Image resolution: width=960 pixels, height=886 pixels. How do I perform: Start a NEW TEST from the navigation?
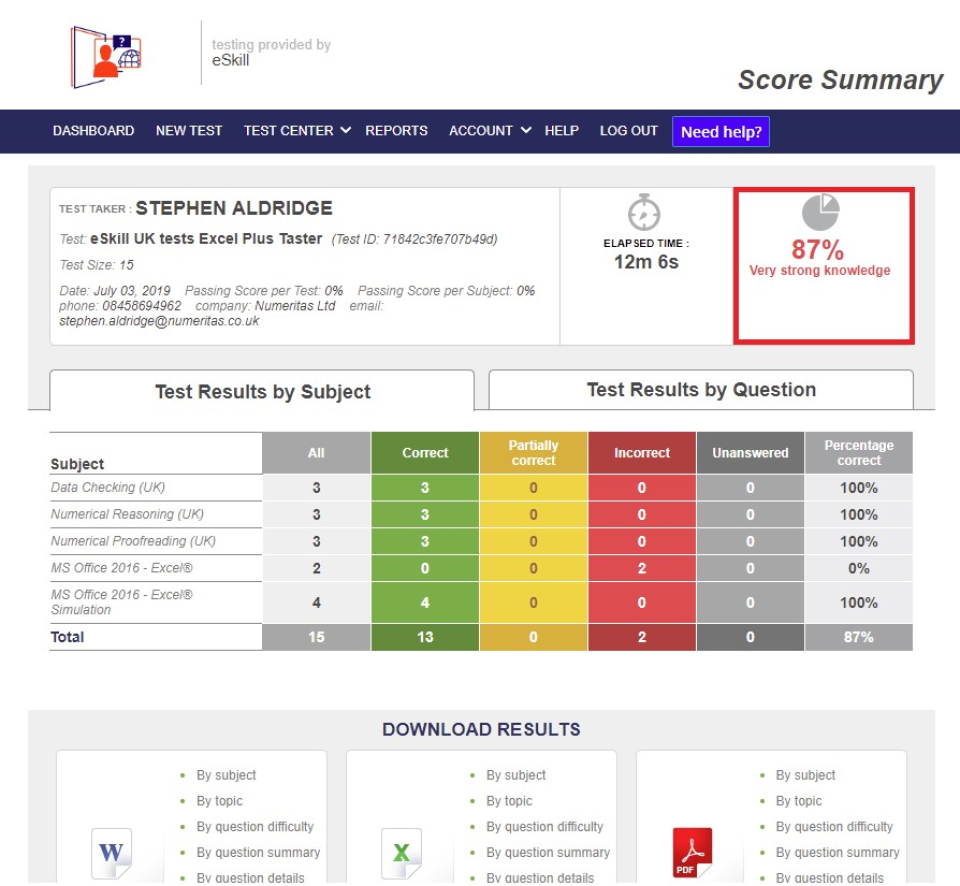189,130
